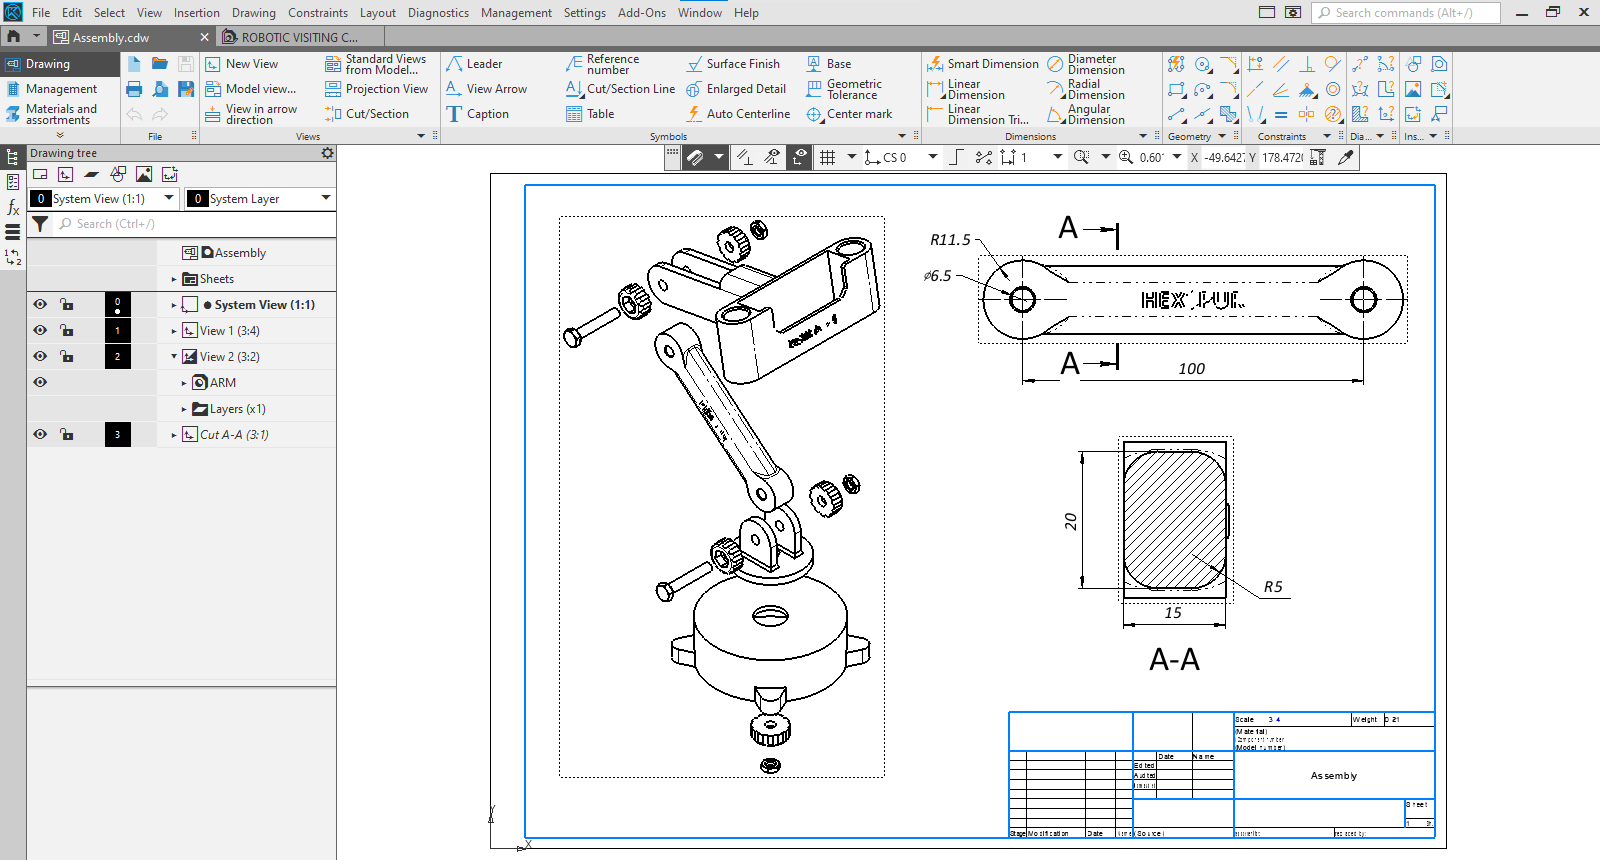1600x860 pixels.
Task: Toggle the grid display button
Action: click(827, 157)
